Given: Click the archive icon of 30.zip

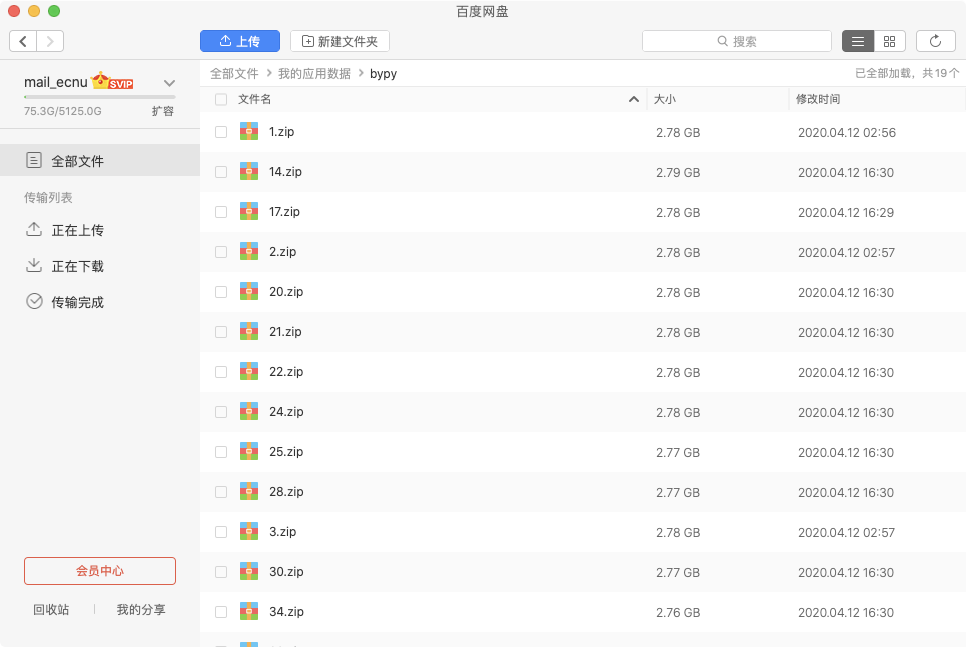Looking at the screenshot, I should click(x=249, y=571).
